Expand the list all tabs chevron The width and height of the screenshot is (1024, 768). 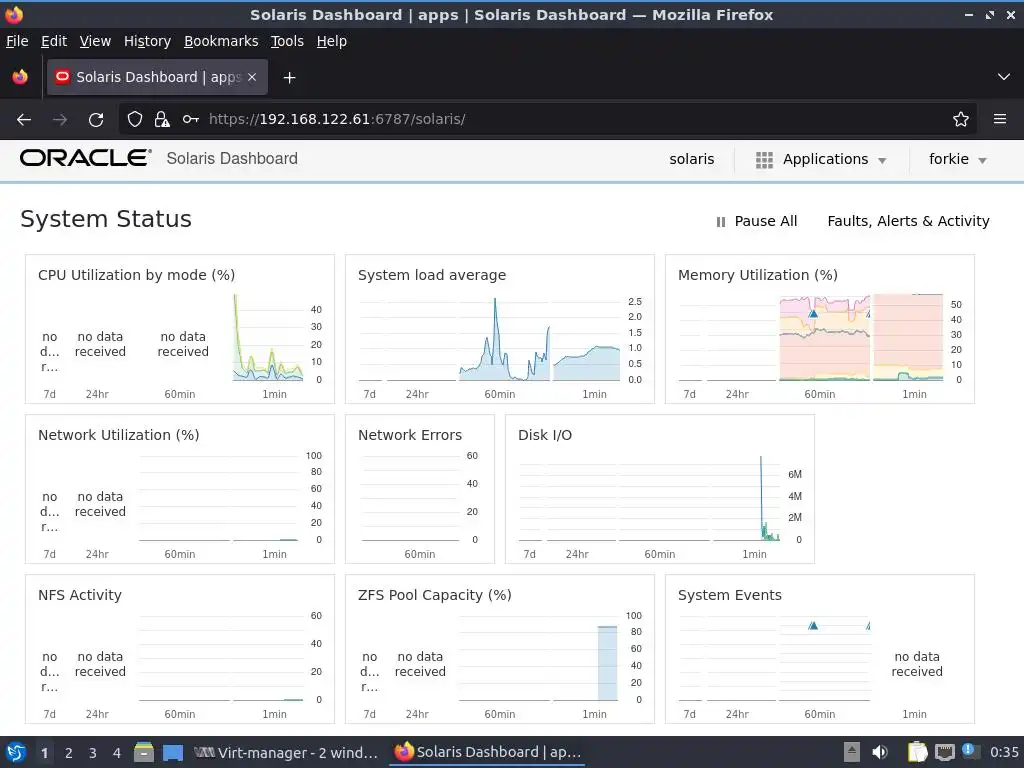[1004, 77]
